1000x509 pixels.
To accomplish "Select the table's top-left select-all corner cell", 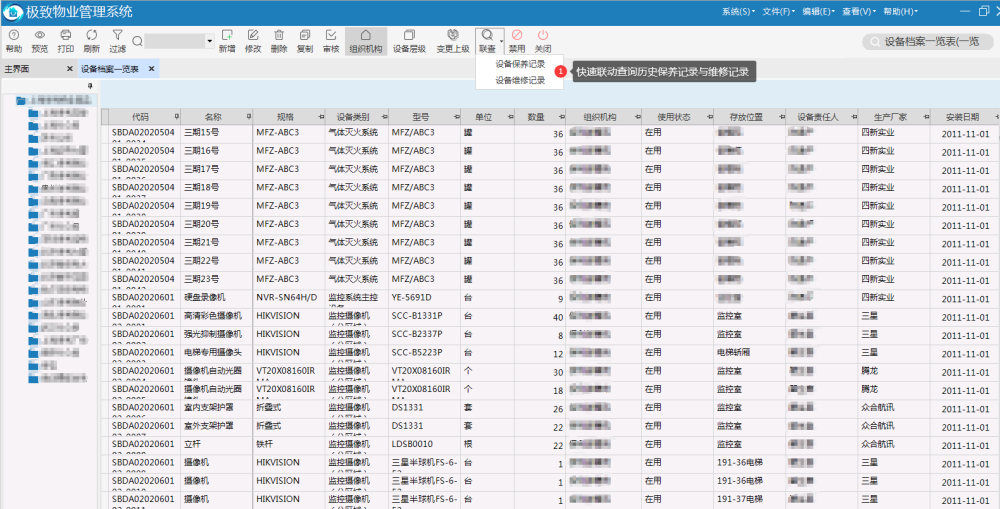I will coord(105,117).
